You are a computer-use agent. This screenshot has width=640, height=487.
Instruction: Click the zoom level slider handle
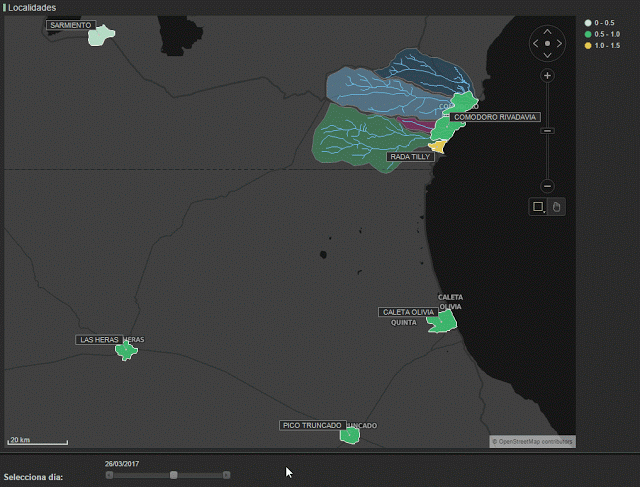[547, 131]
